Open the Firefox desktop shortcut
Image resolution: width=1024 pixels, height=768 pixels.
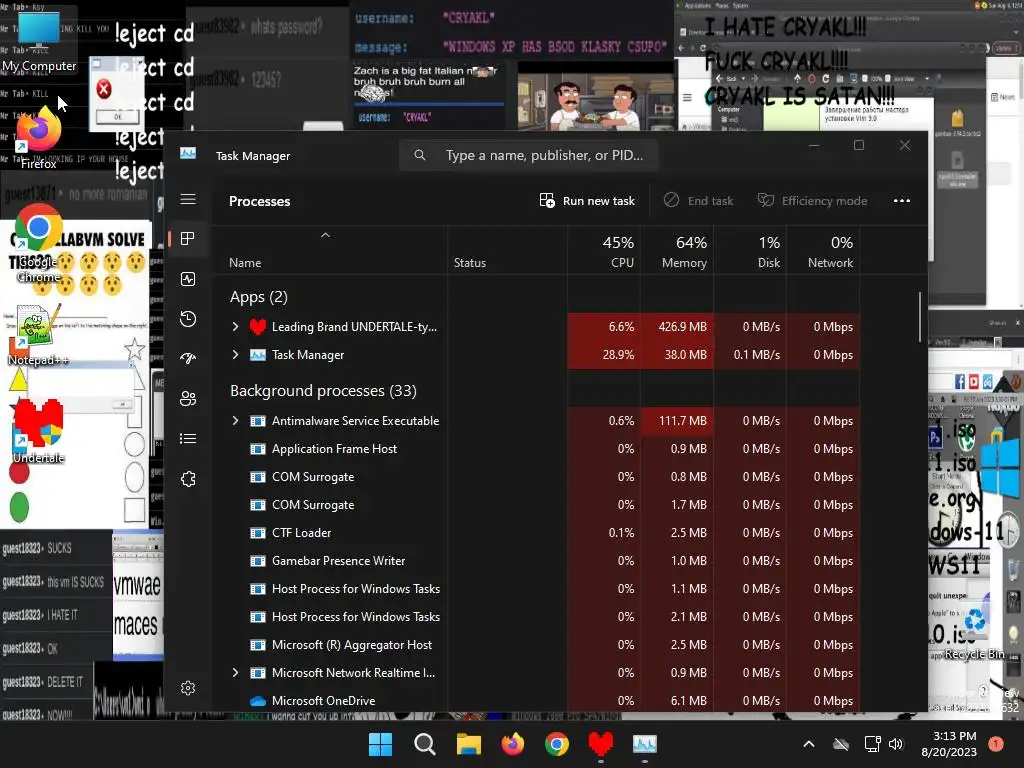[x=39, y=138]
